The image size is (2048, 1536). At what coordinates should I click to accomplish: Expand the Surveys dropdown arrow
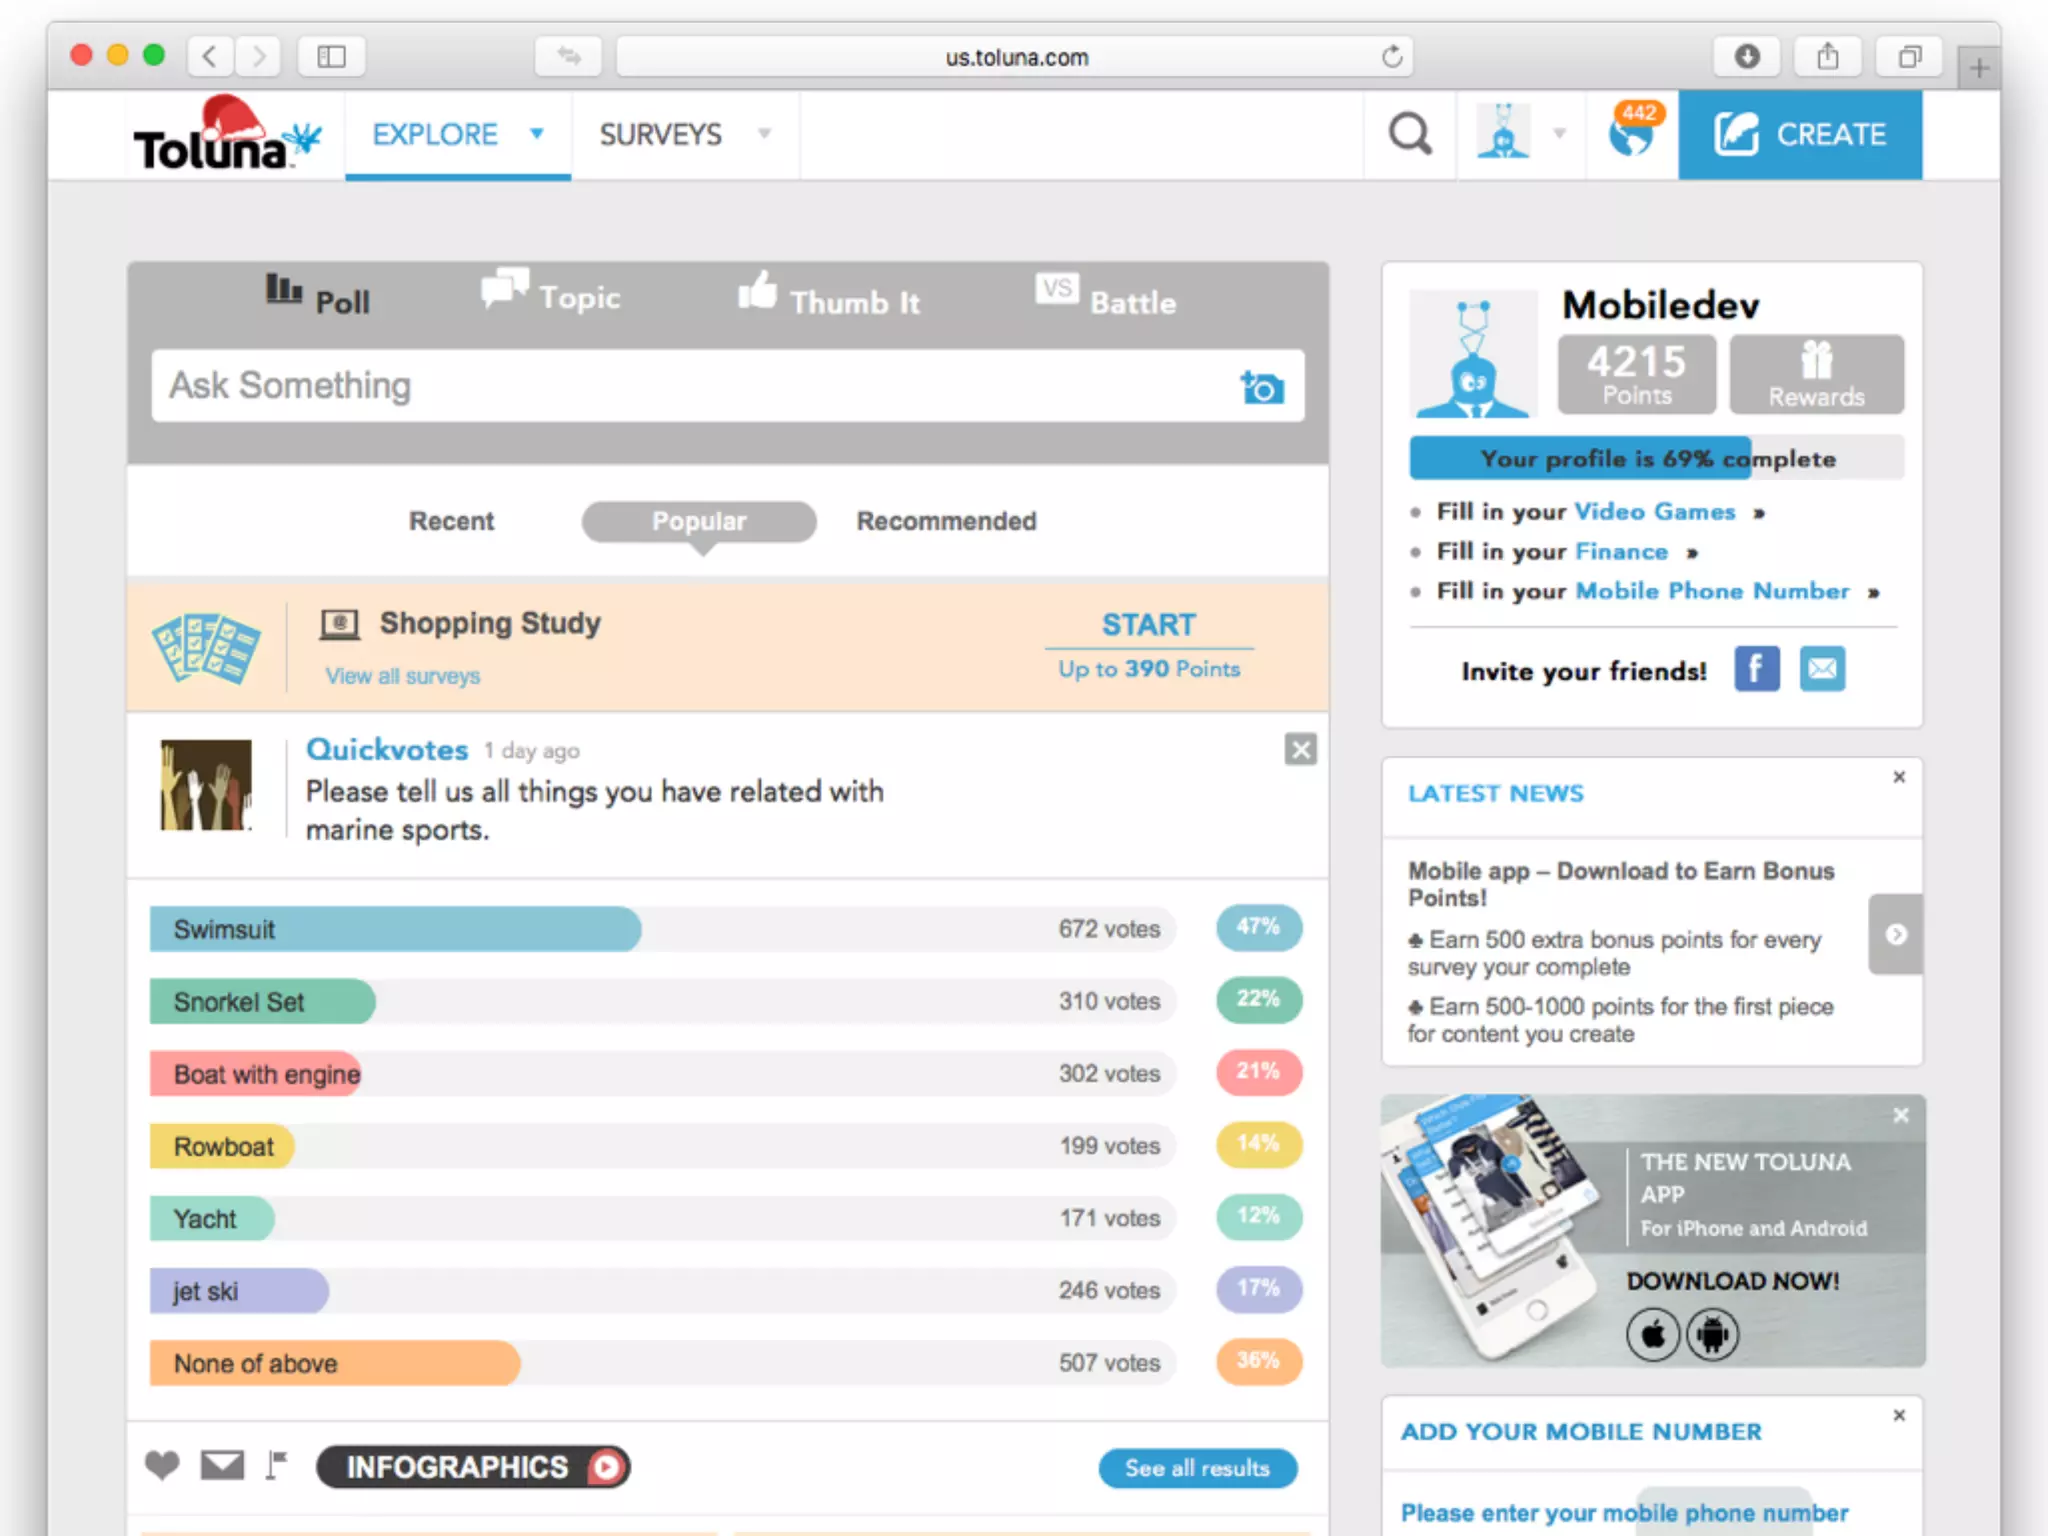765,133
